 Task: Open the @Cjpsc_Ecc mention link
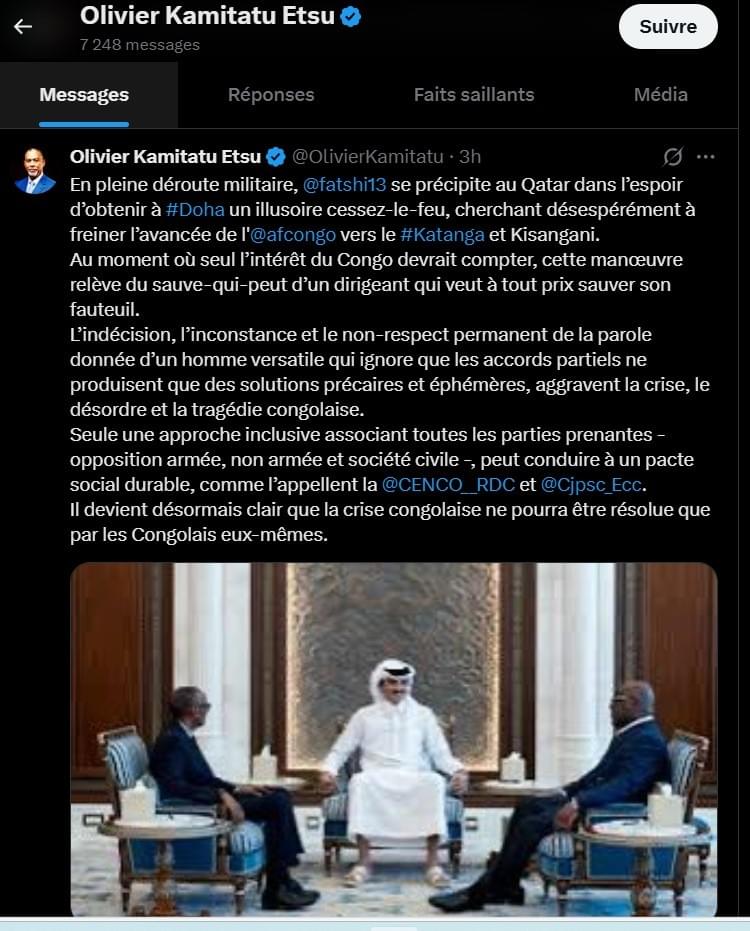[x=591, y=484]
